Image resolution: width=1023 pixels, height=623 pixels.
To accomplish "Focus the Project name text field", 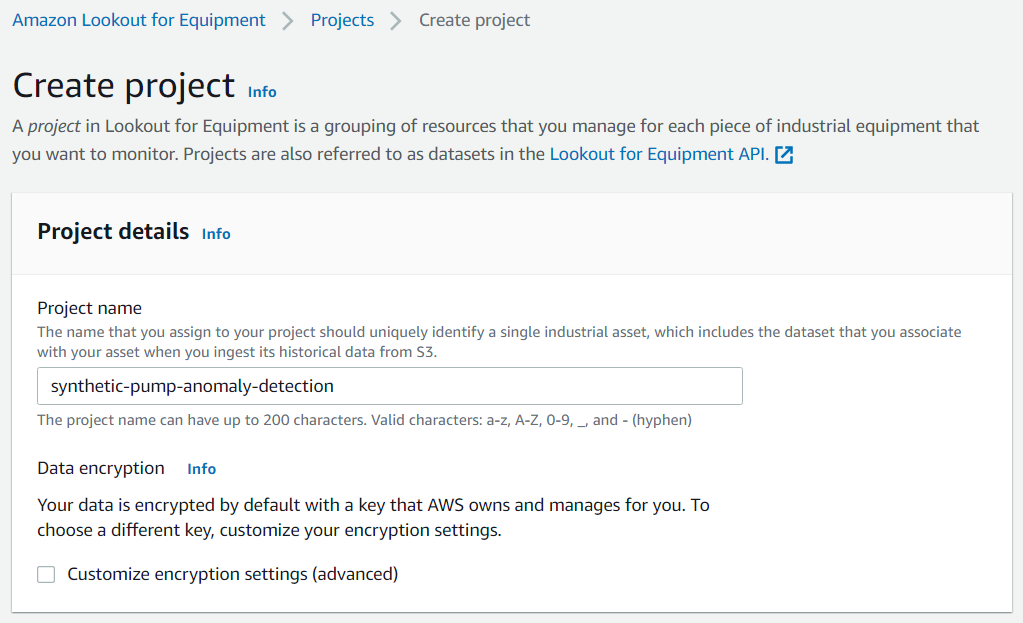I will [x=389, y=386].
